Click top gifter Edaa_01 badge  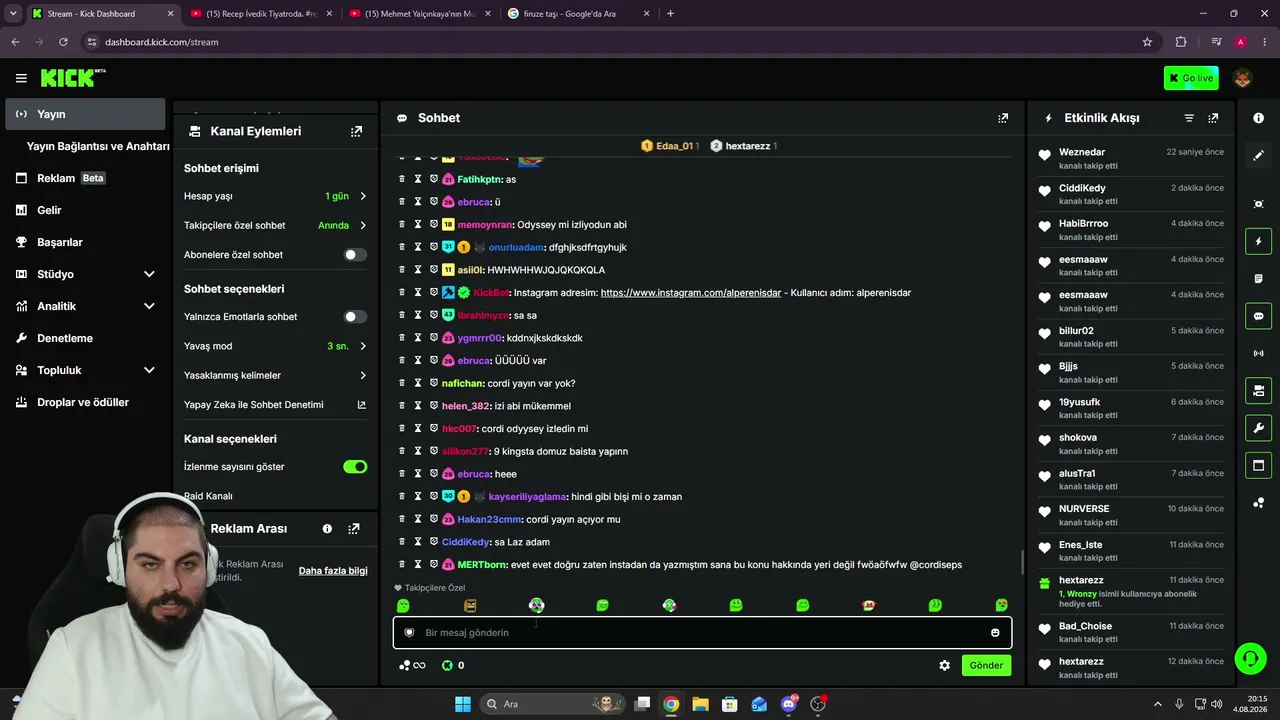[x=670, y=146]
